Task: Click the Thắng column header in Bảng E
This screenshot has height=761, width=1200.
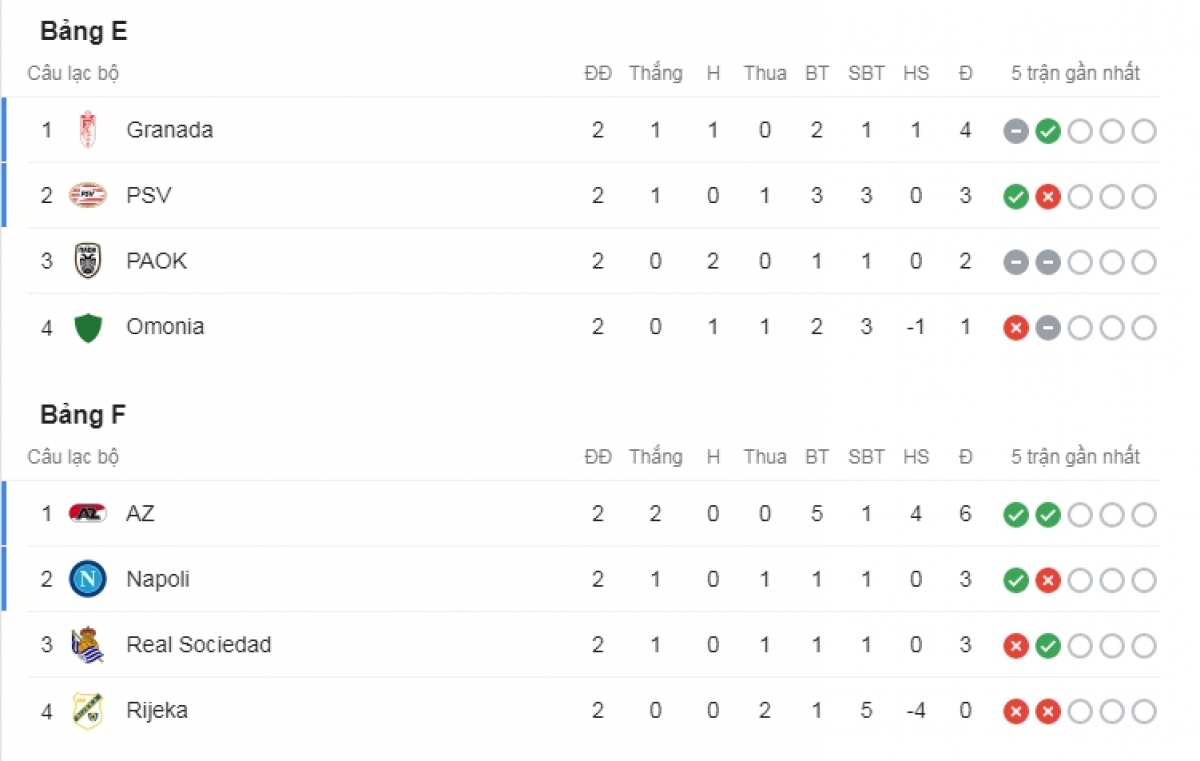Action: (656, 73)
